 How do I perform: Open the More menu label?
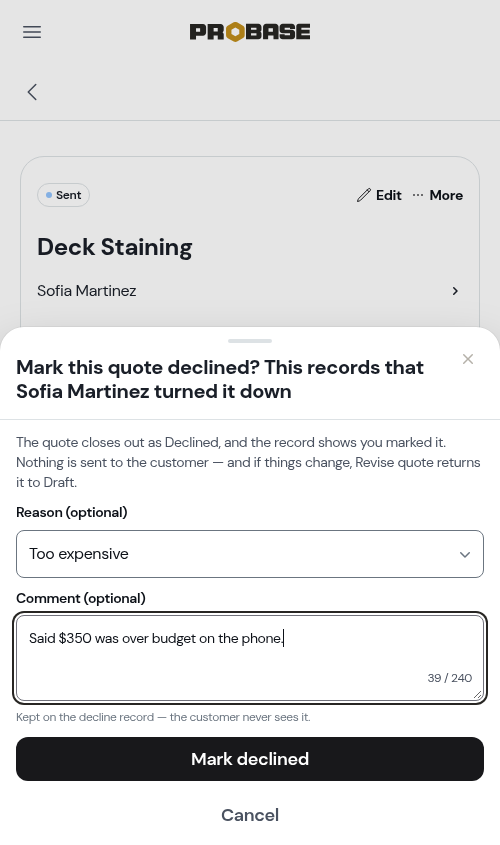pyautogui.click(x=446, y=195)
